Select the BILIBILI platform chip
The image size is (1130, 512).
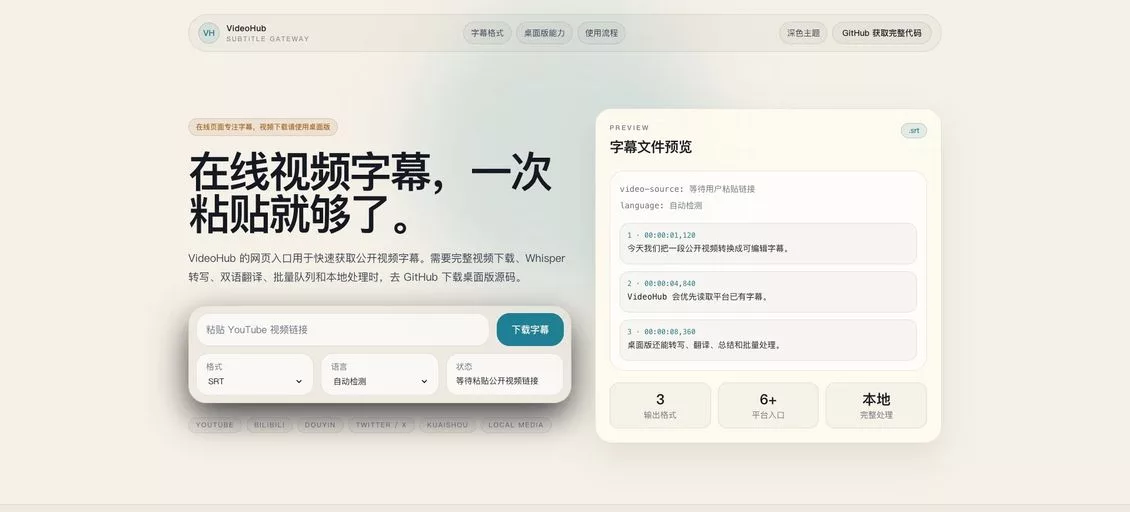(270, 425)
